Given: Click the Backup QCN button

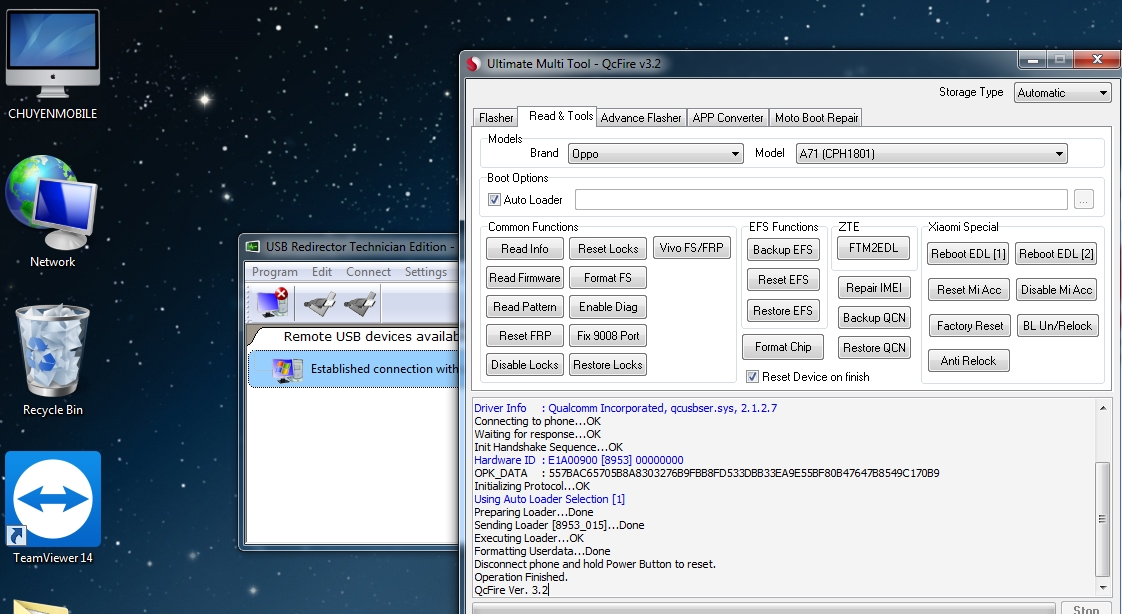Looking at the screenshot, I should point(874,318).
